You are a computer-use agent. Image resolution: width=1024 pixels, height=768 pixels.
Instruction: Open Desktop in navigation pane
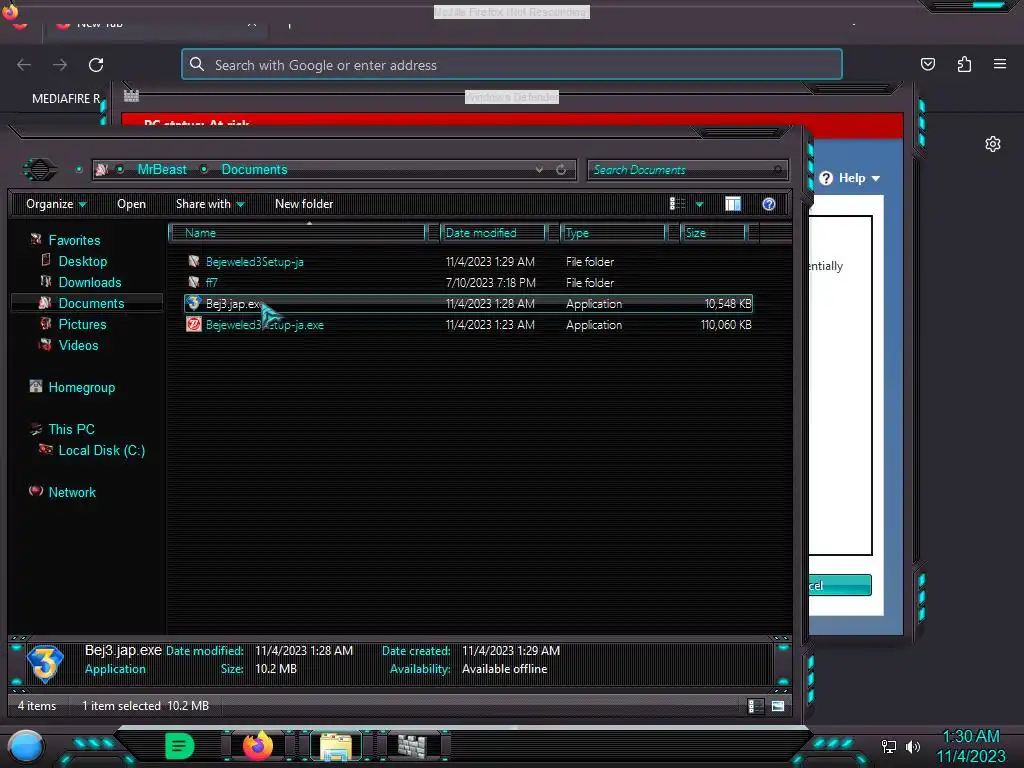click(83, 261)
